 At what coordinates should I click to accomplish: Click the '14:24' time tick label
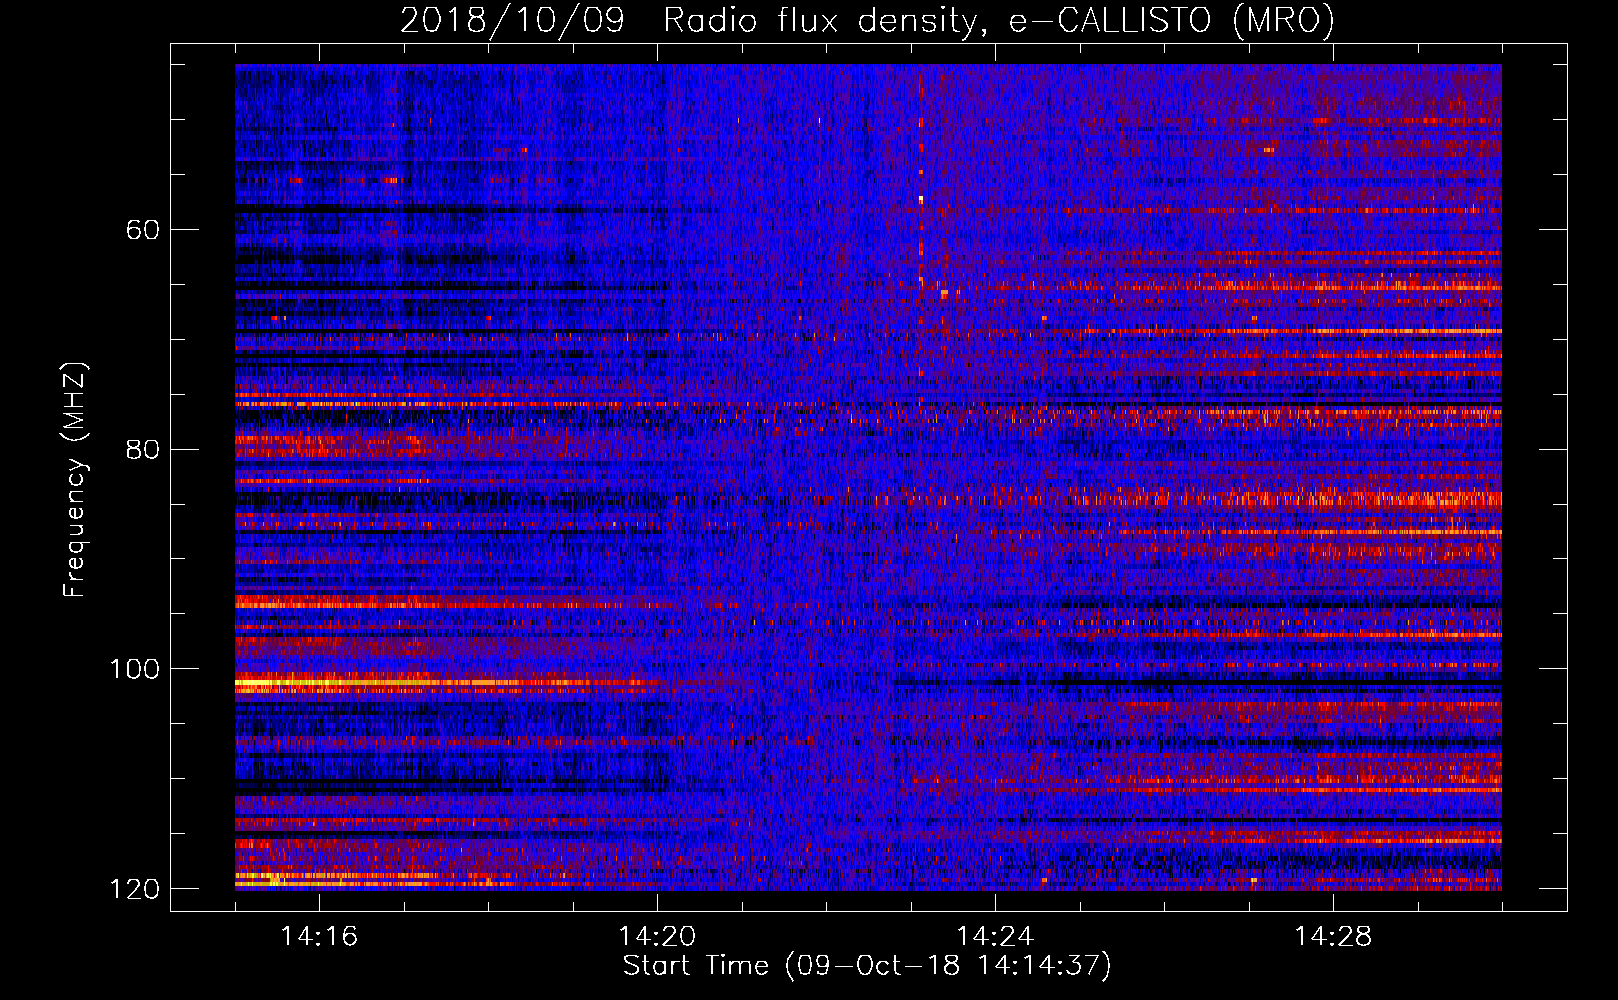(995, 937)
